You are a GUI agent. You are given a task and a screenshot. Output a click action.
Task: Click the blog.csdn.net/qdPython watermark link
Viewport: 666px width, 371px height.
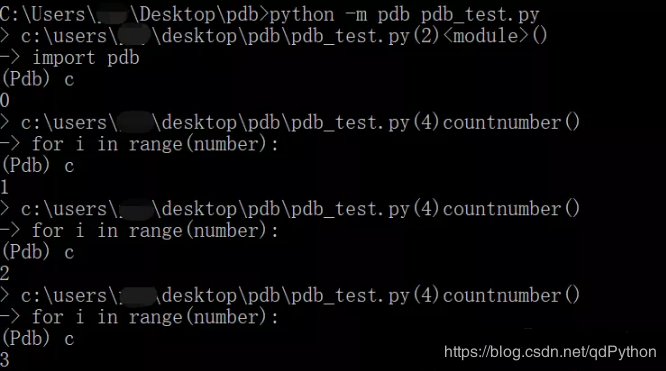tap(550, 352)
